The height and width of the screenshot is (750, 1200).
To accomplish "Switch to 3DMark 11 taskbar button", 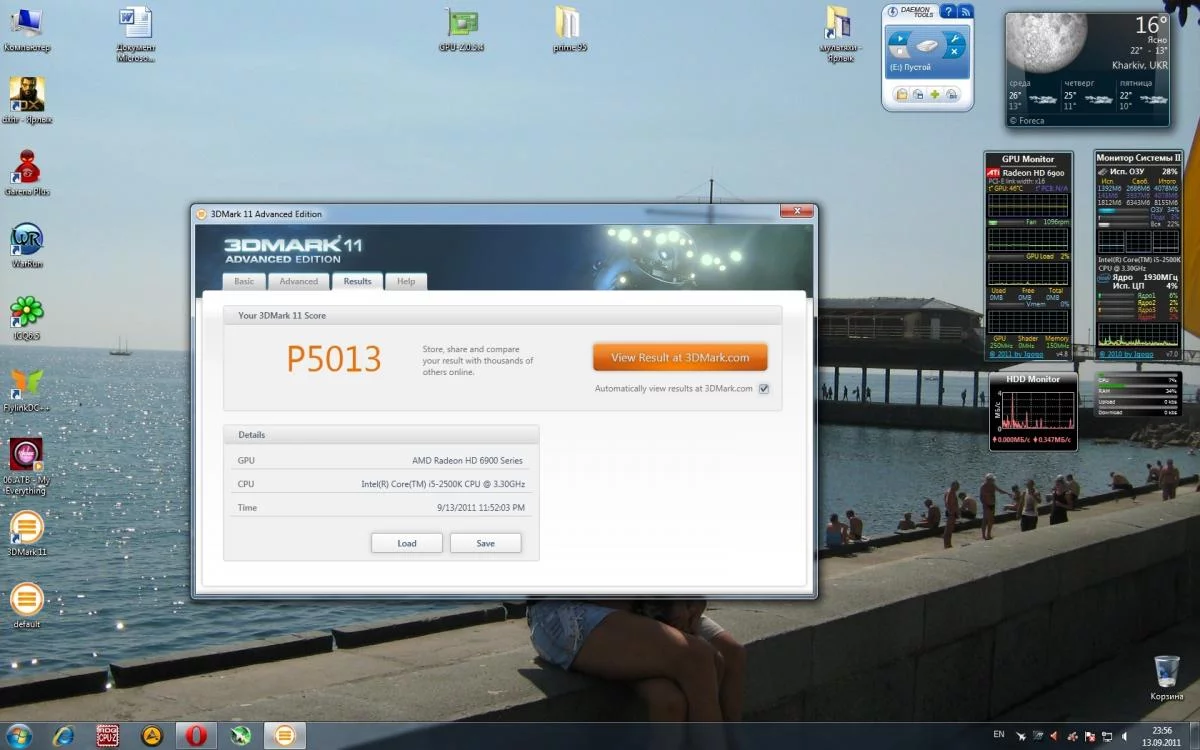I will (285, 736).
